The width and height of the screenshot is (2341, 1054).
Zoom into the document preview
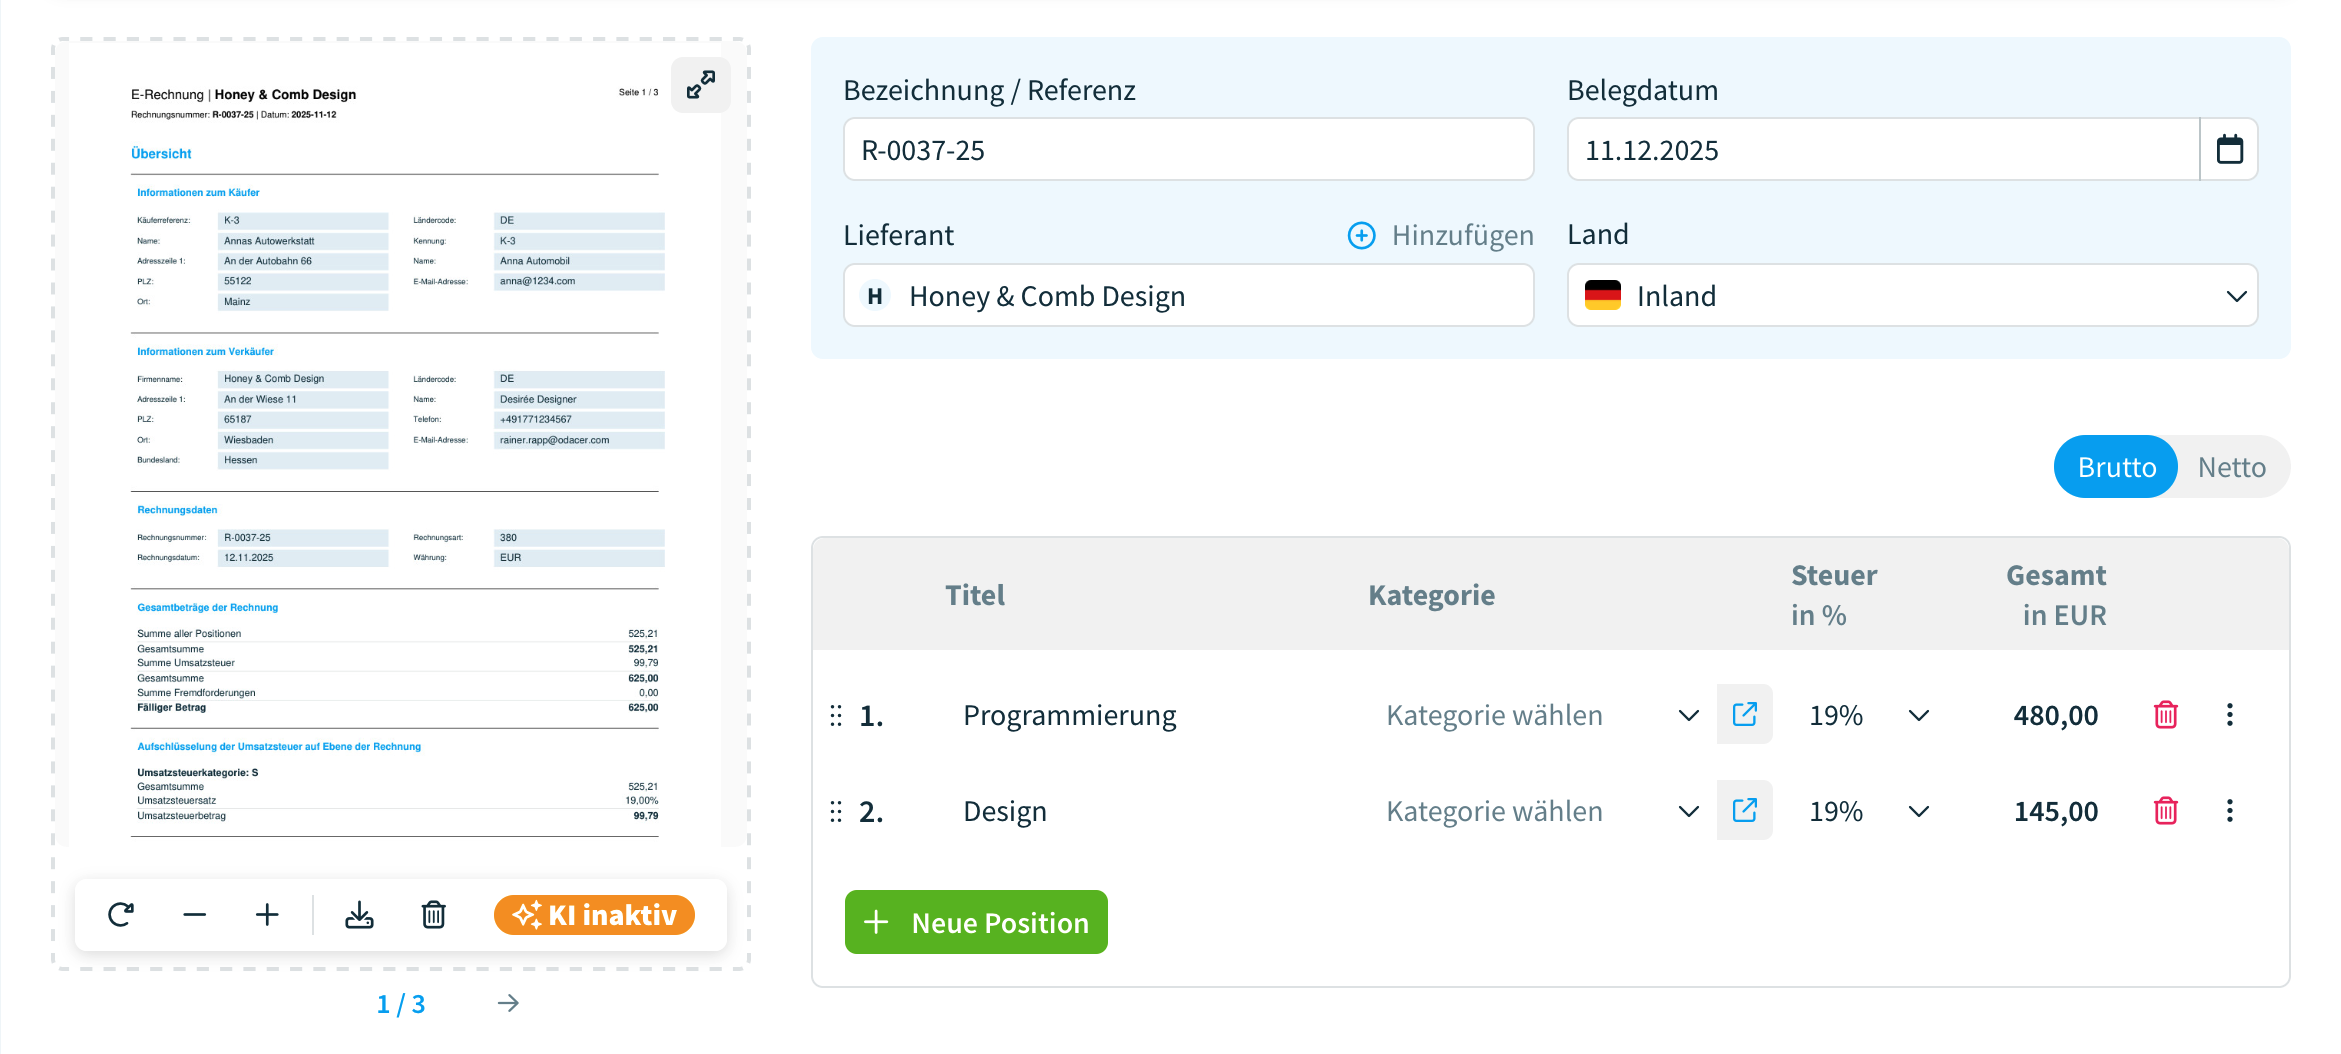coord(267,914)
